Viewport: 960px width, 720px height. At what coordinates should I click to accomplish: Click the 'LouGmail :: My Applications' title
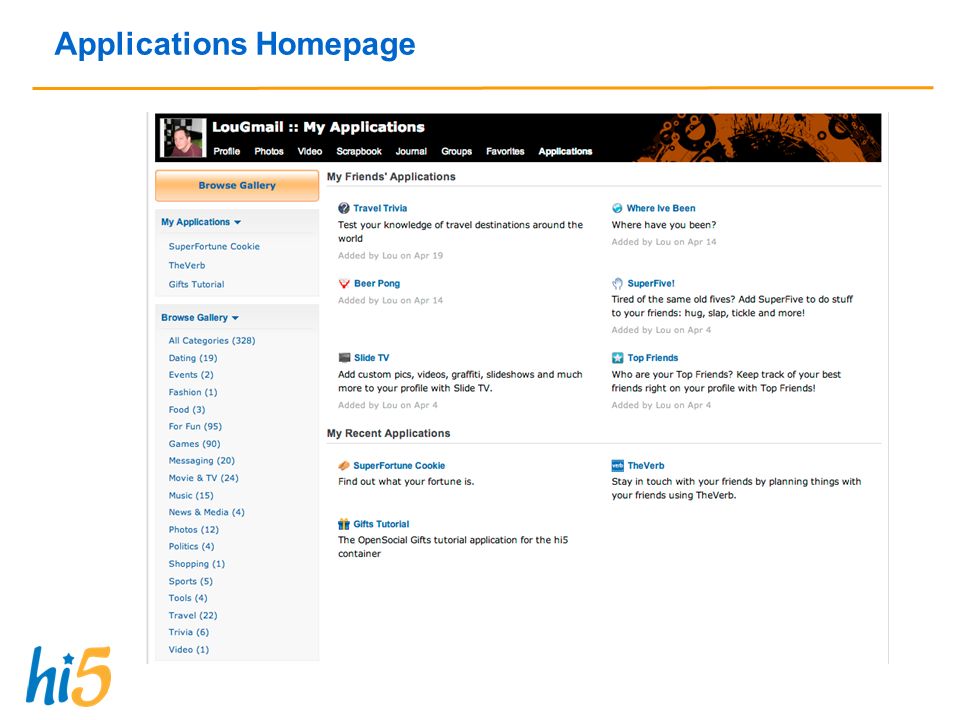click(x=318, y=127)
